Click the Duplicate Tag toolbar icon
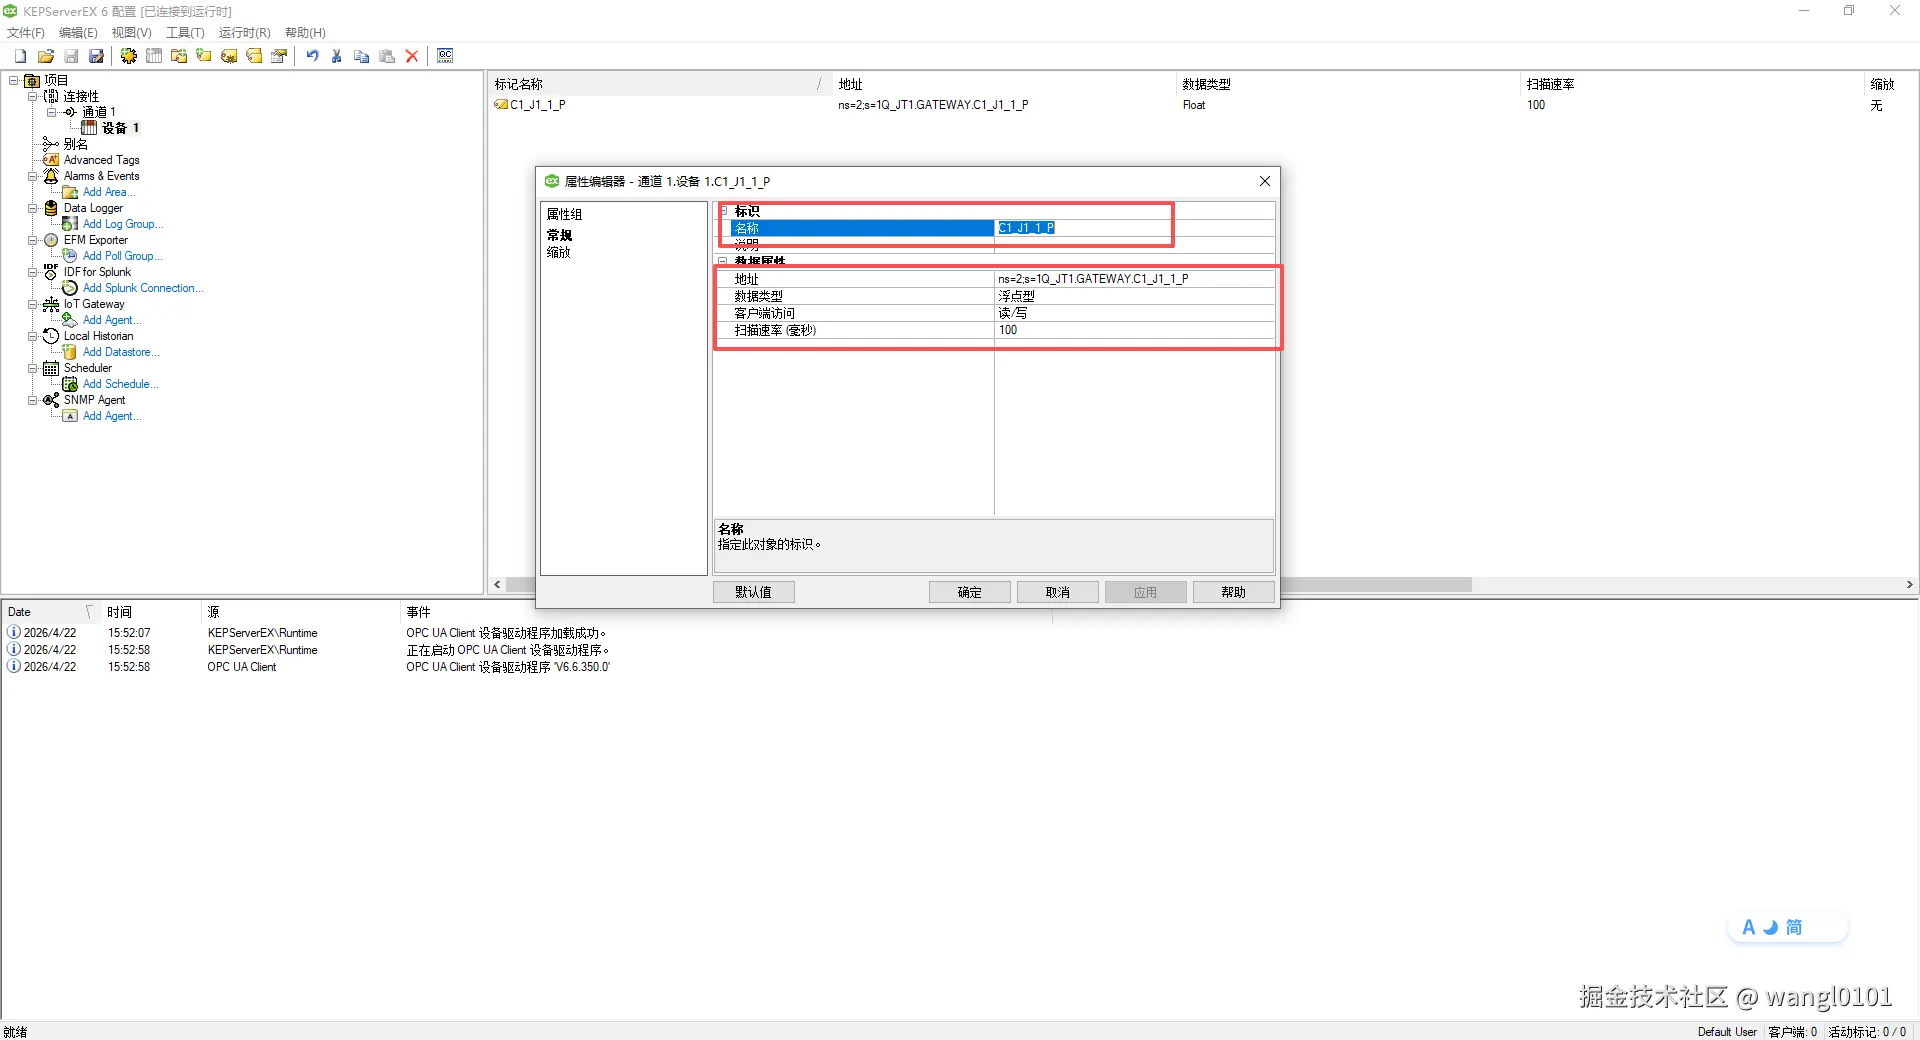1920x1040 pixels. pyautogui.click(x=254, y=56)
